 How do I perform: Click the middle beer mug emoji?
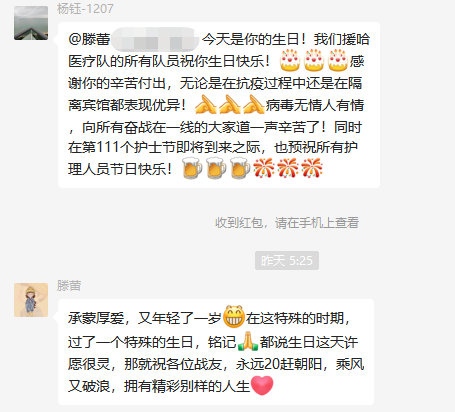click(x=216, y=168)
